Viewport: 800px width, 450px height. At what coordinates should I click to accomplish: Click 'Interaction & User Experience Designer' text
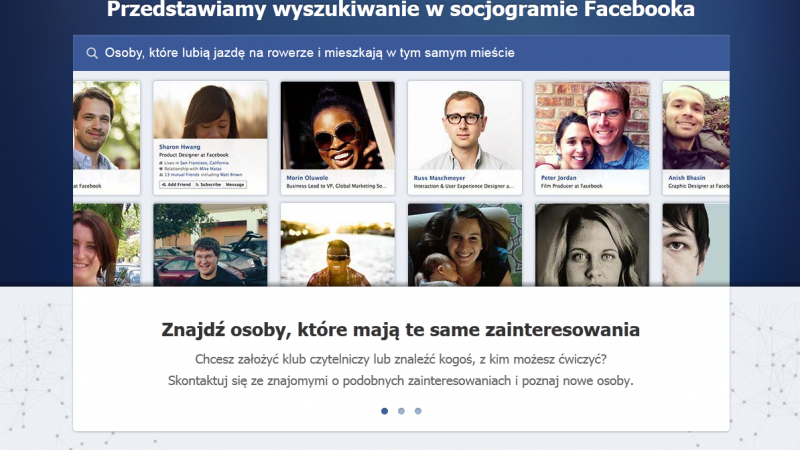tap(463, 186)
